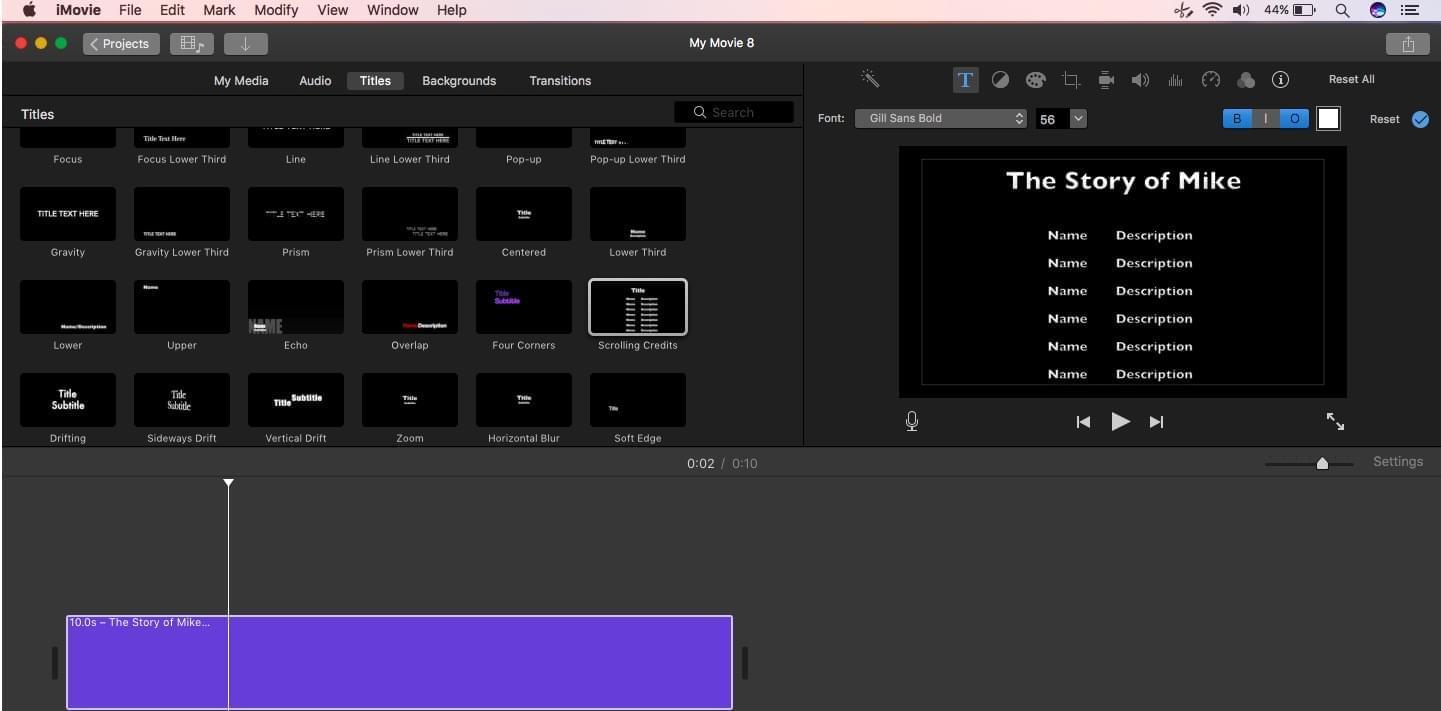The height and width of the screenshot is (711, 1441).
Task: Enable italic text formatting
Action: 1265,118
